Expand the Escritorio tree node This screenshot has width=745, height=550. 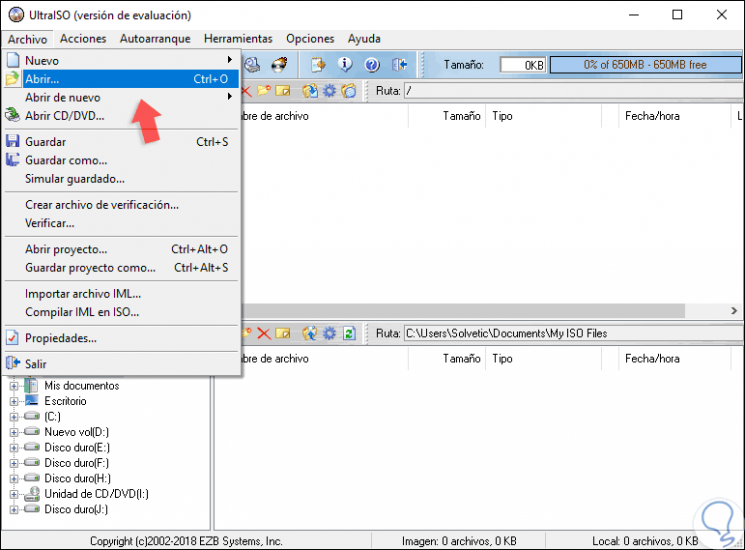(14, 401)
